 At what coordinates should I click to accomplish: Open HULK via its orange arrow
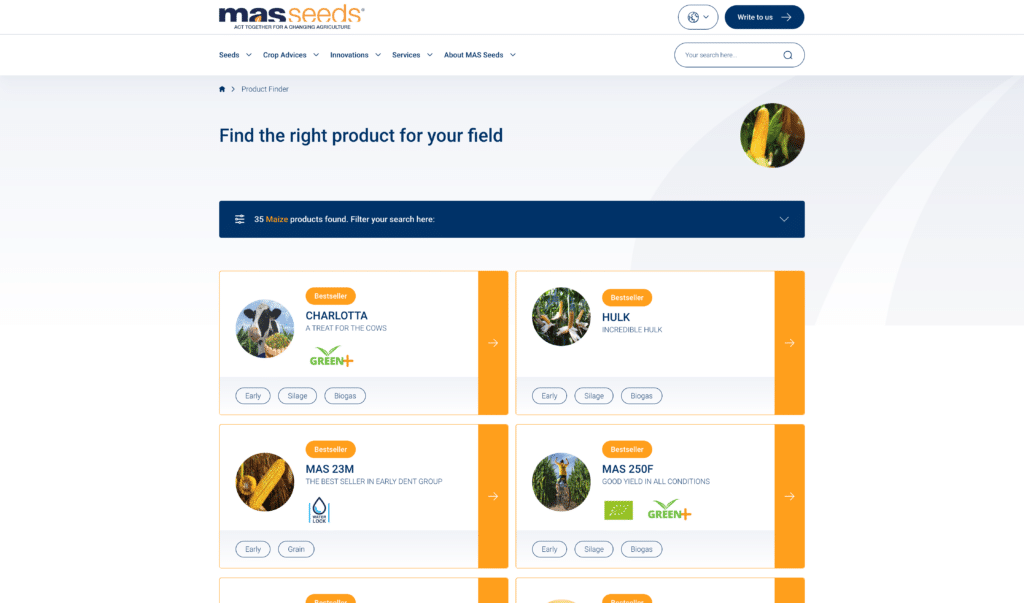point(790,343)
